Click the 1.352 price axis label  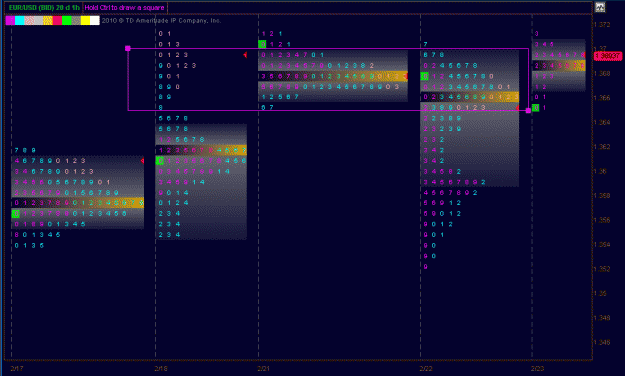point(602,269)
